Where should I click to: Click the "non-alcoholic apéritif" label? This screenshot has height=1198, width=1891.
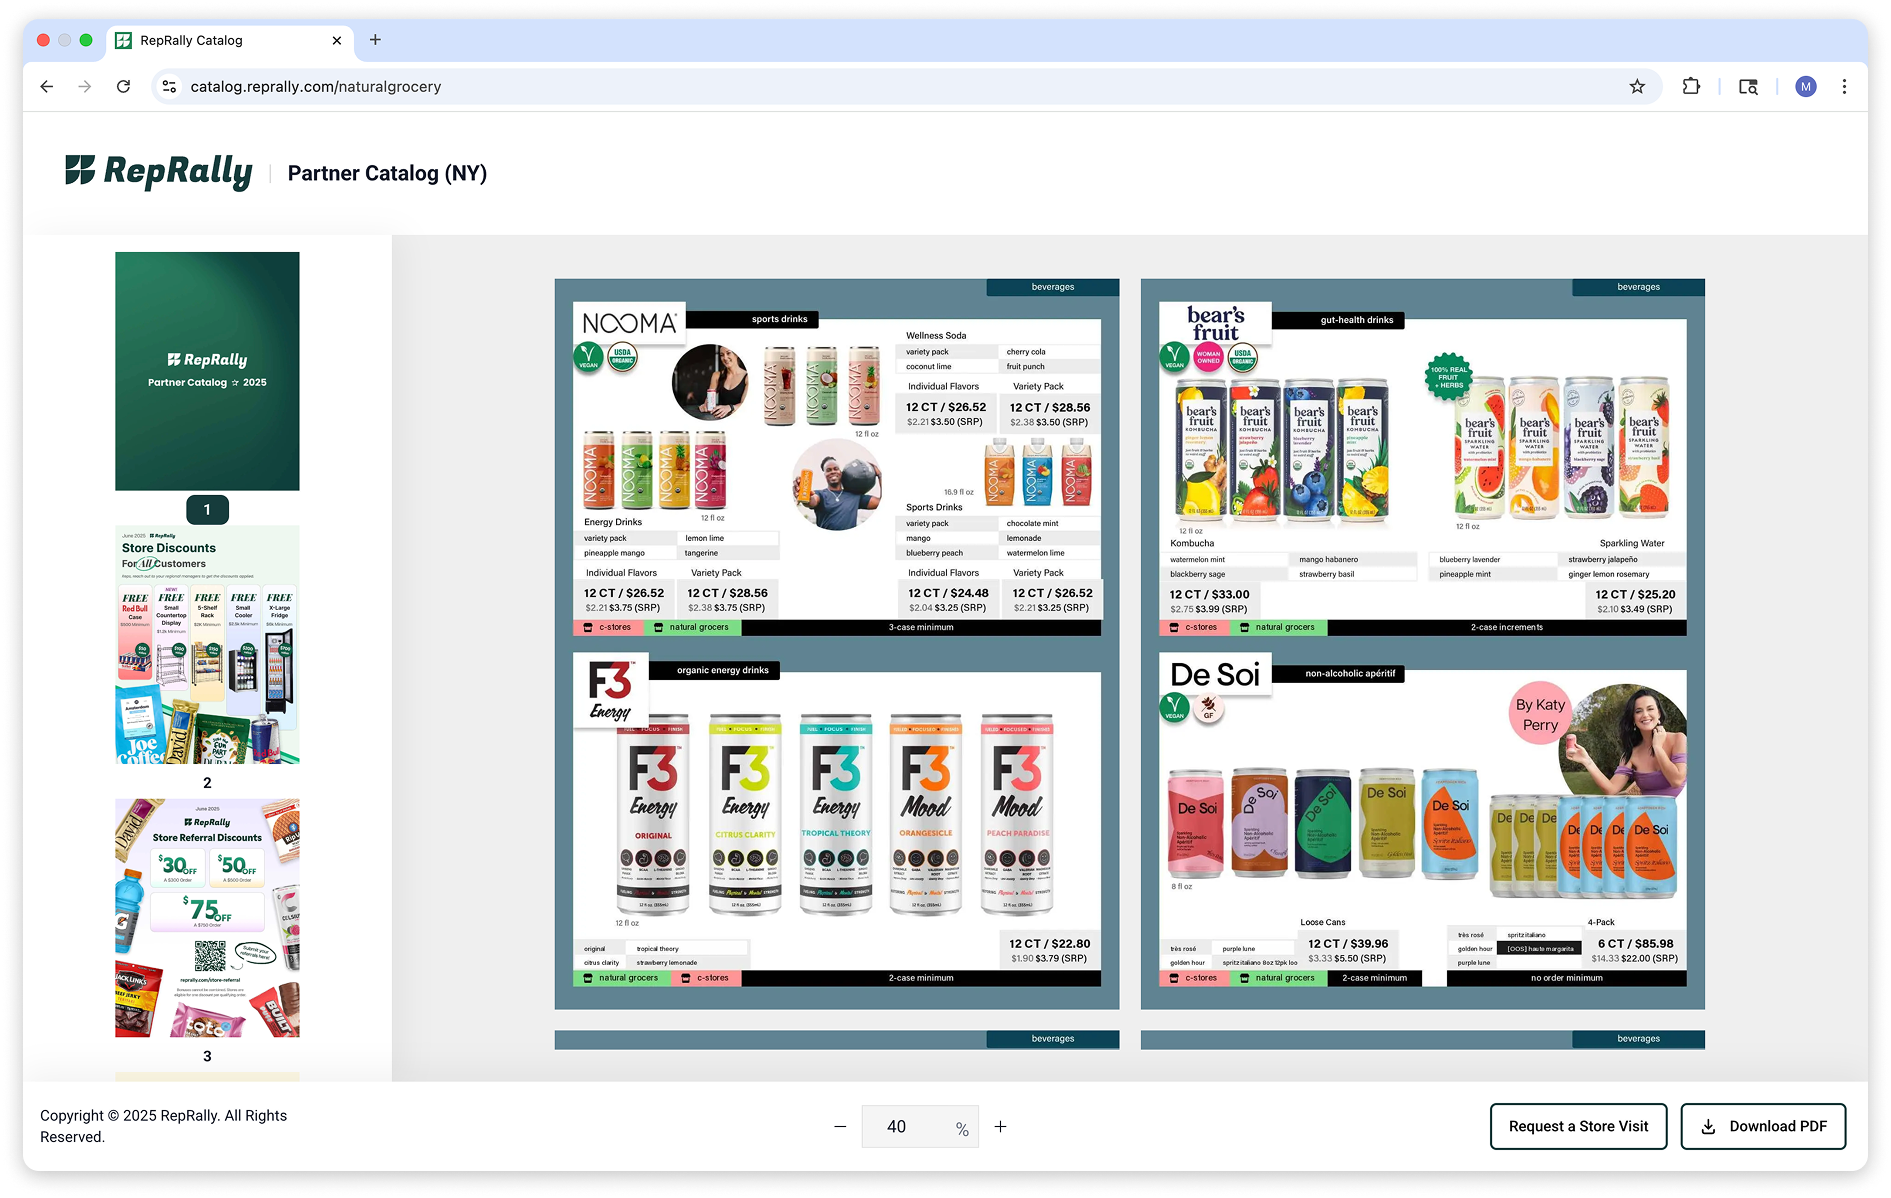point(1350,673)
